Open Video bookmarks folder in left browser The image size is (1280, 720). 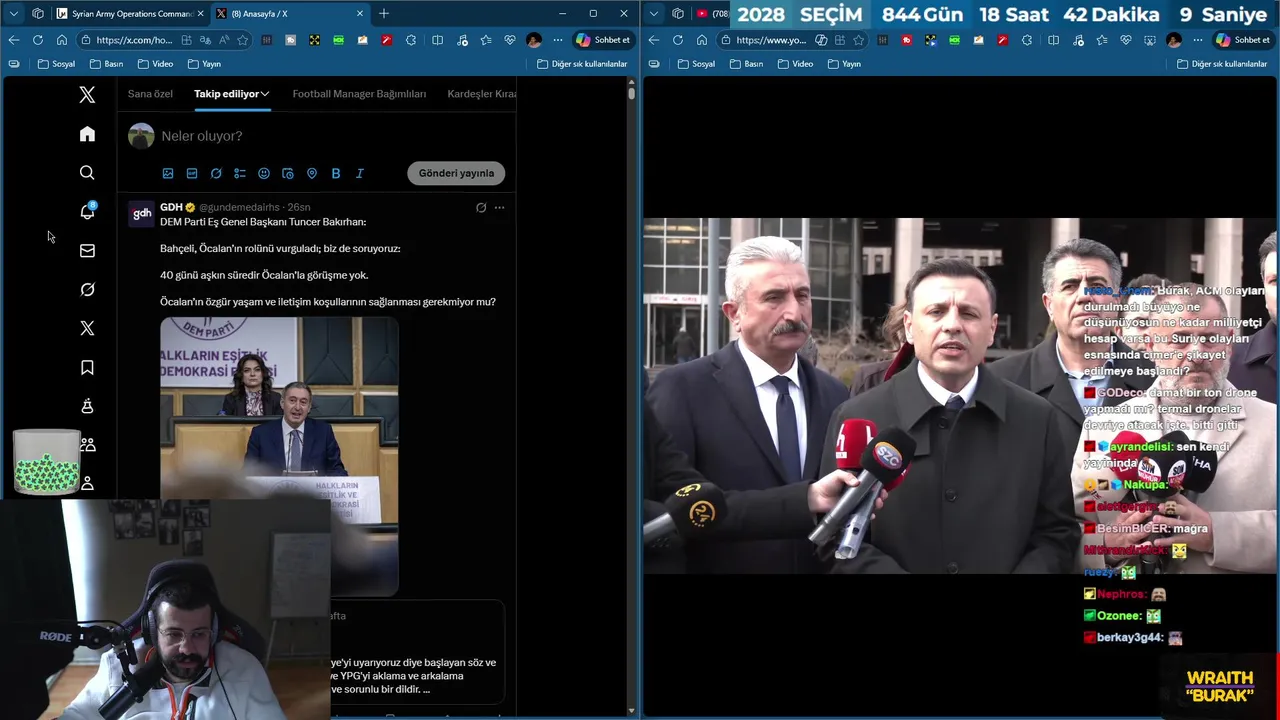point(155,64)
